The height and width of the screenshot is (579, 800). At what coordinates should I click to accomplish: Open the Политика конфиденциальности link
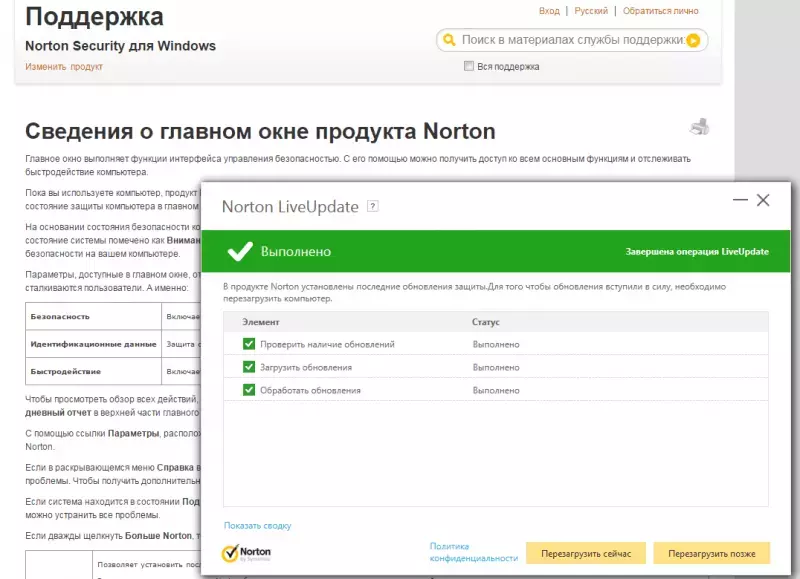tap(473, 552)
